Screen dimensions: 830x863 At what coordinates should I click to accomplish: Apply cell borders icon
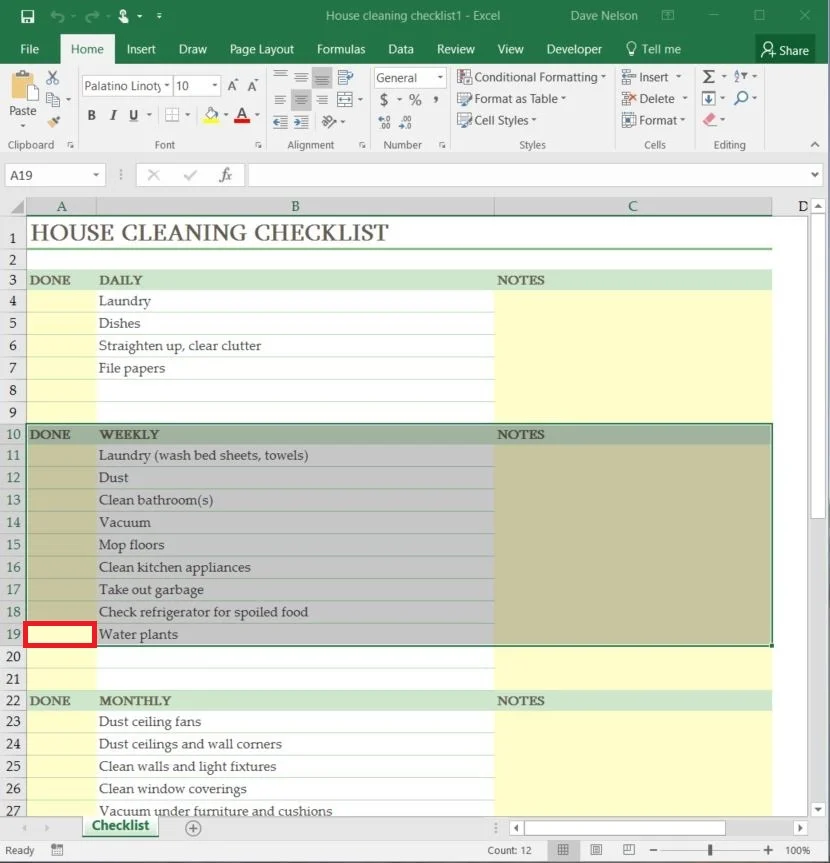coord(172,115)
